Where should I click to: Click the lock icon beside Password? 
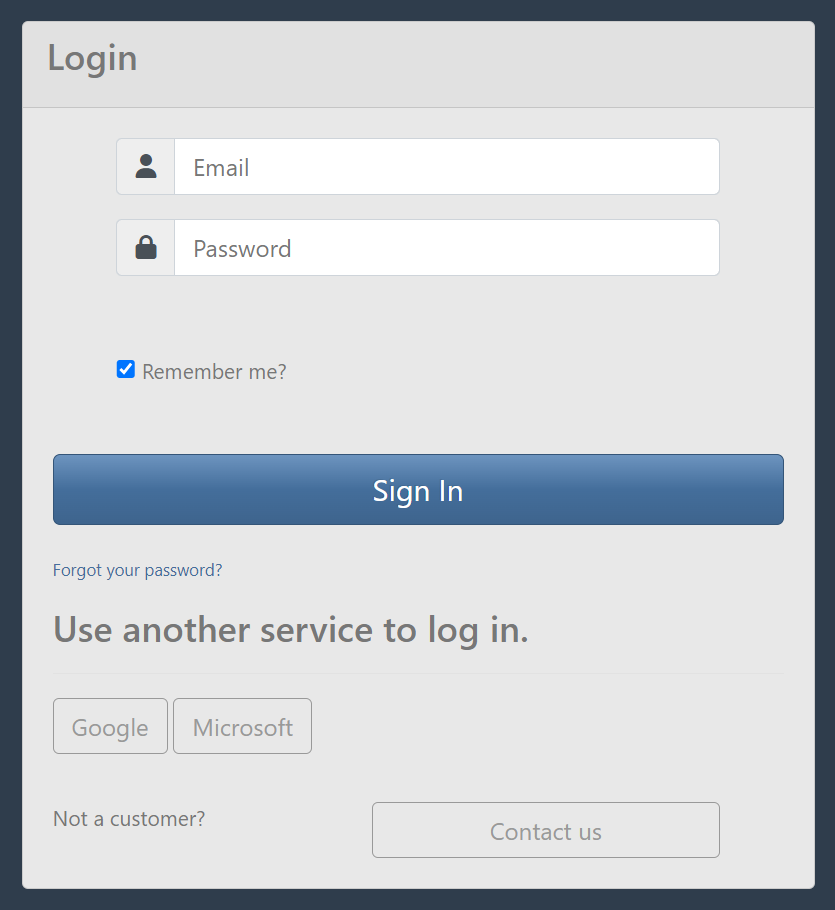click(x=146, y=248)
